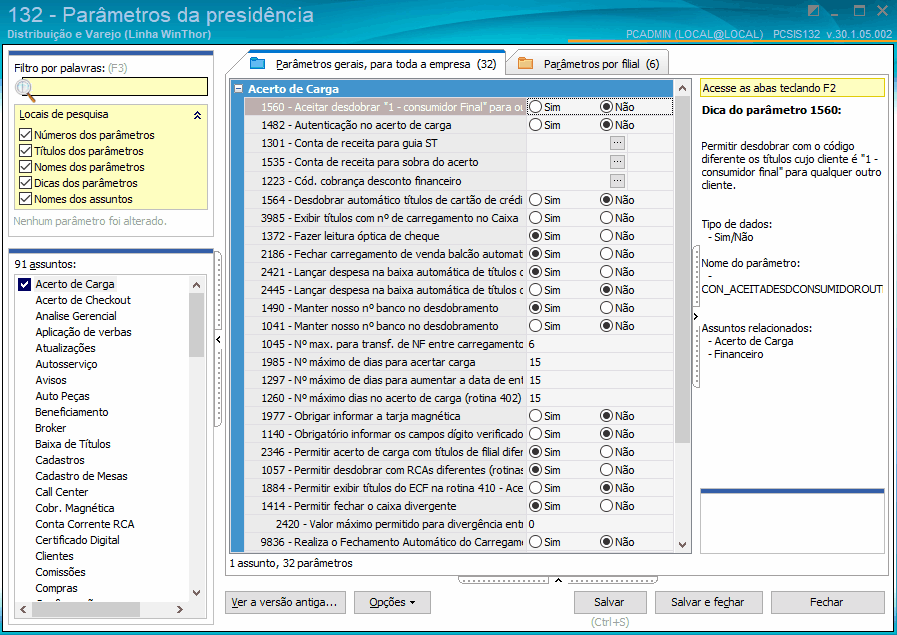The image size is (897, 635).
Task: Open lookup for 1223 Cód. cobrança desconto financeiro
Action: [617, 181]
